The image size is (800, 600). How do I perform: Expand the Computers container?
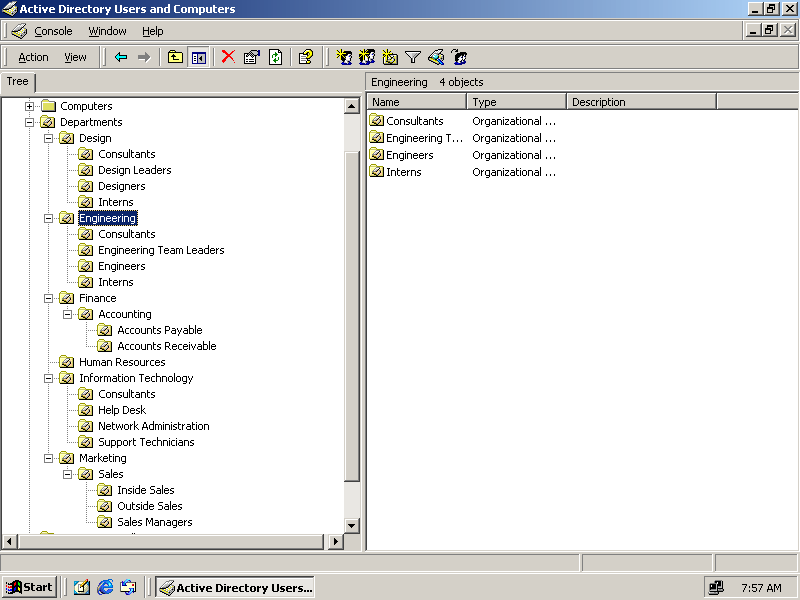[30, 105]
